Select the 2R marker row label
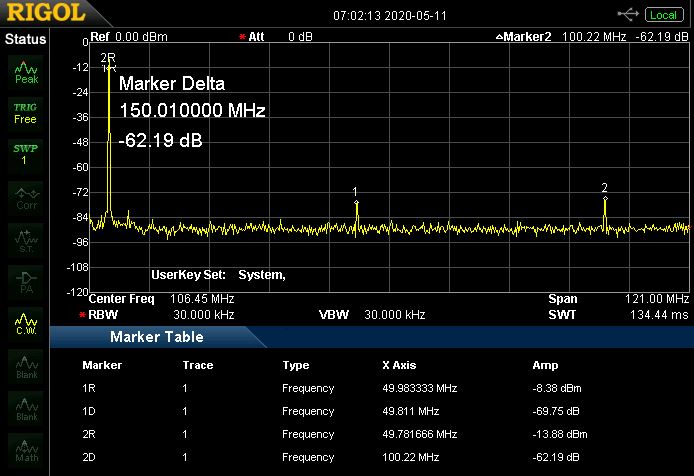This screenshot has height=476, width=694. (89, 434)
